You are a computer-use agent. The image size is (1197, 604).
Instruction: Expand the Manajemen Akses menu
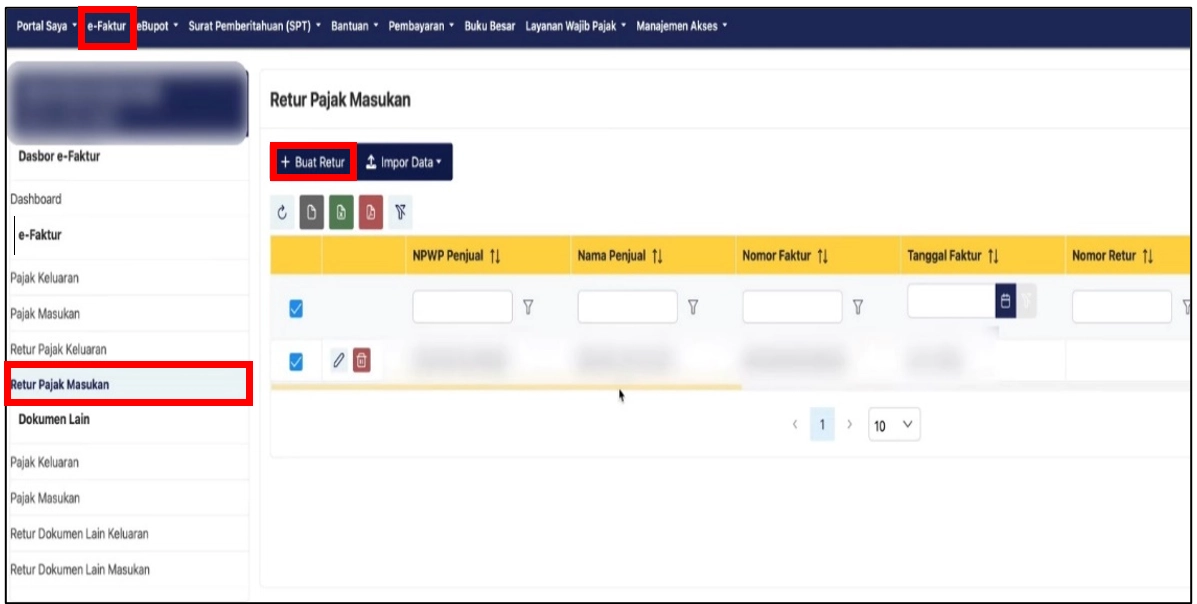pyautogui.click(x=682, y=26)
